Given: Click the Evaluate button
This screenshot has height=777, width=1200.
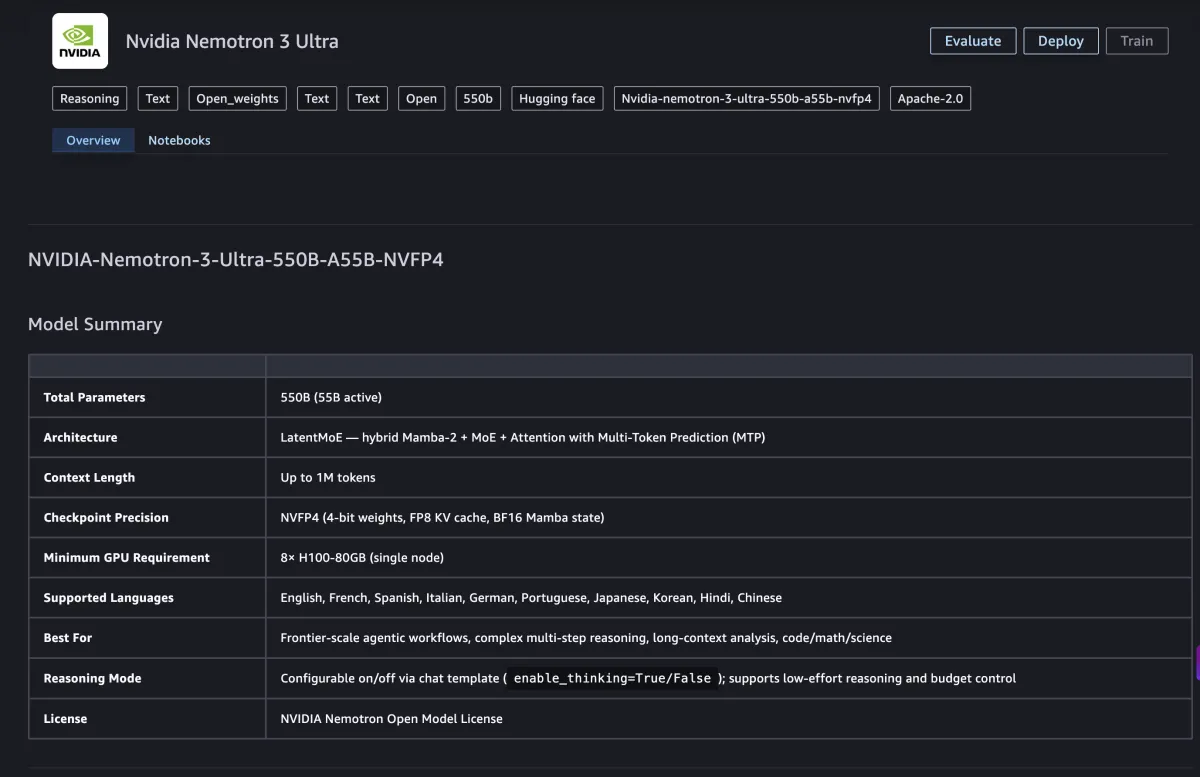Looking at the screenshot, I should click(973, 41).
